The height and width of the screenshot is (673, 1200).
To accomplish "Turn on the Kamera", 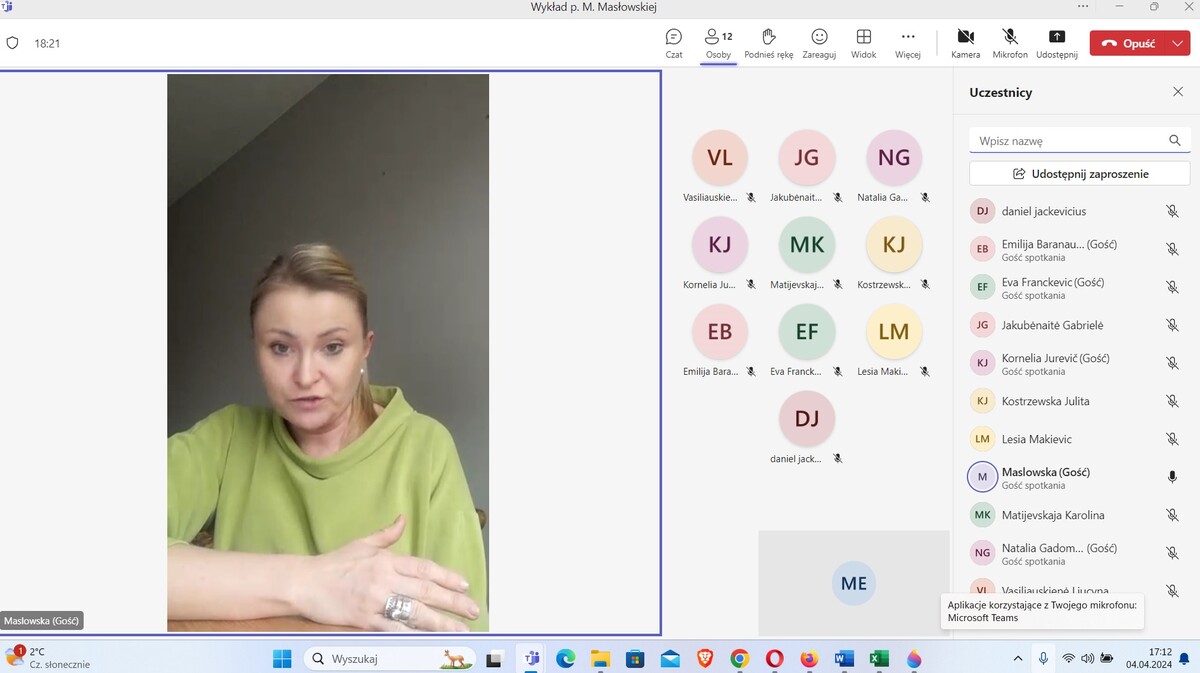I will coord(966,43).
